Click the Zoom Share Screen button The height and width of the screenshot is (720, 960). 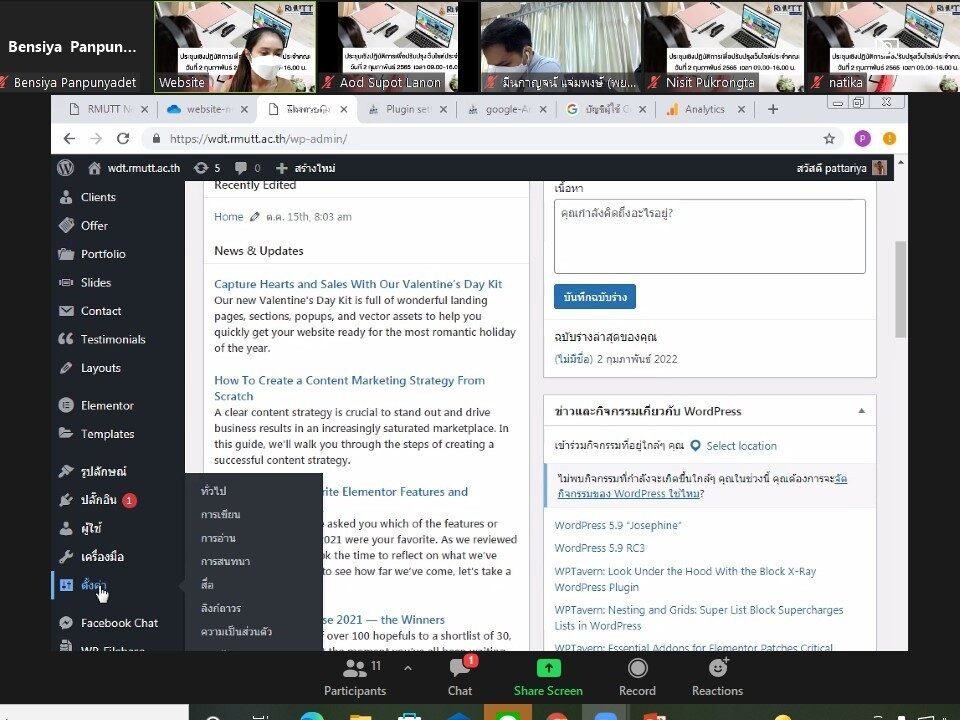[x=548, y=678]
